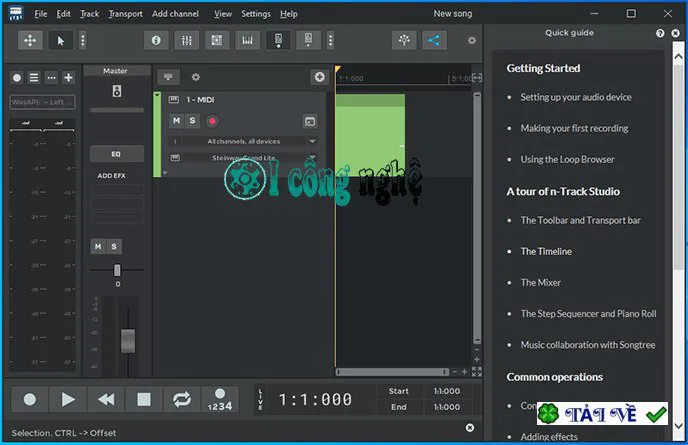
Task: Open Making your first recording link
Action: pyautogui.click(x=574, y=128)
